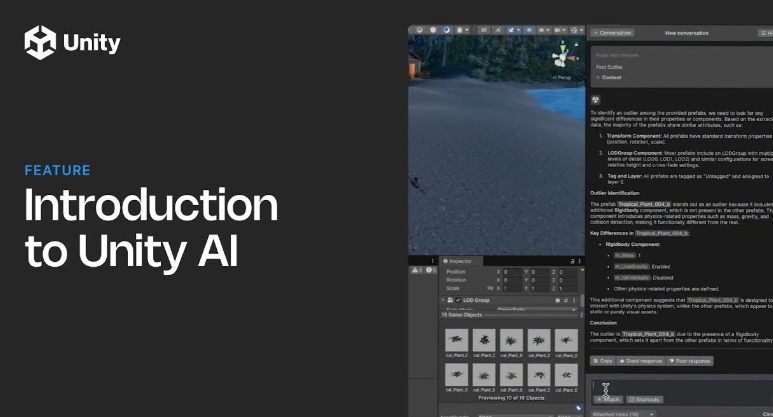
Task: Select the first plant thumbnail preview
Action: click(456, 341)
